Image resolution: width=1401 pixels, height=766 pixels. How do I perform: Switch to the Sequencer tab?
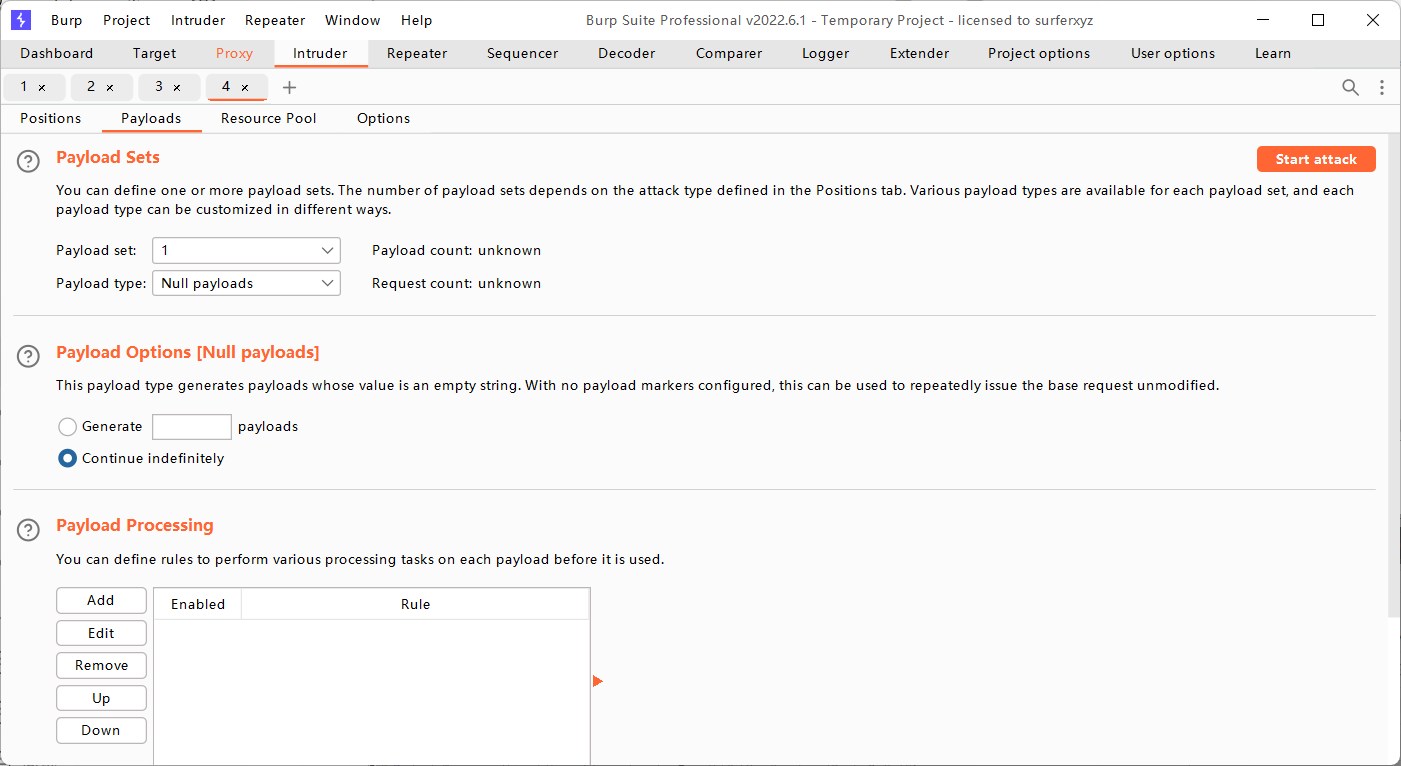tap(523, 54)
